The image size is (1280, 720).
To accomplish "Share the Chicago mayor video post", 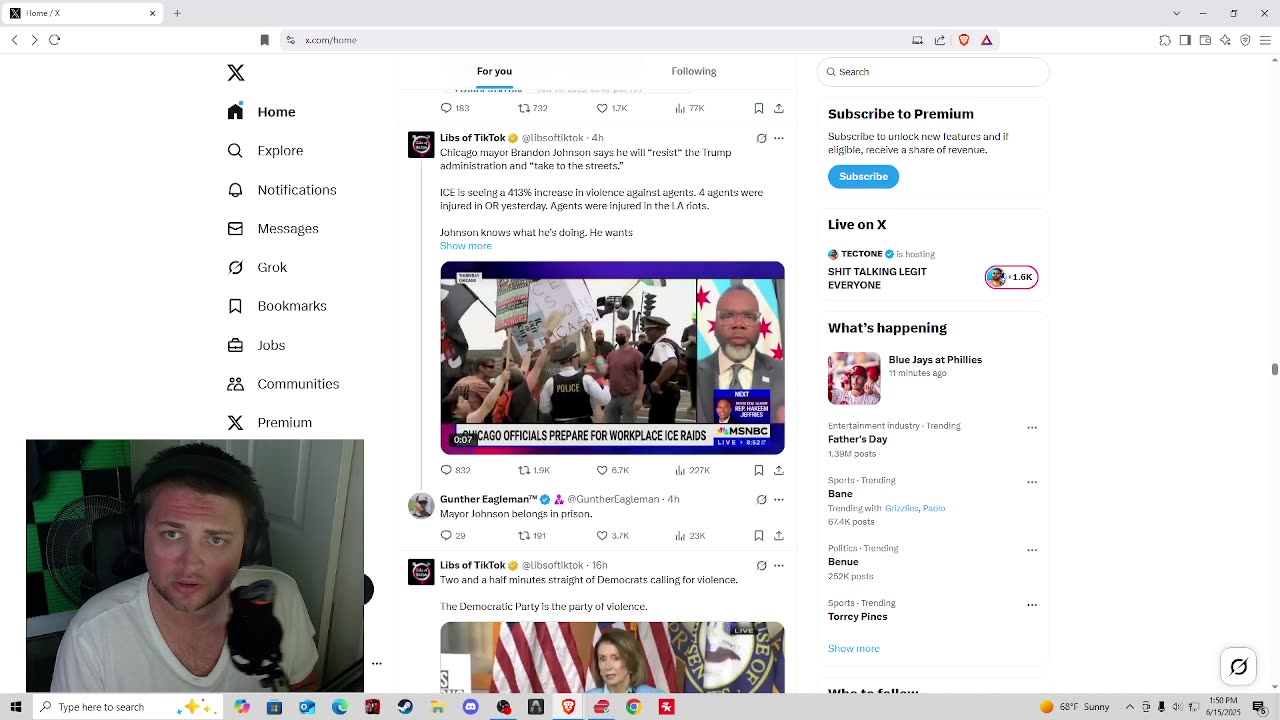I will (x=779, y=470).
